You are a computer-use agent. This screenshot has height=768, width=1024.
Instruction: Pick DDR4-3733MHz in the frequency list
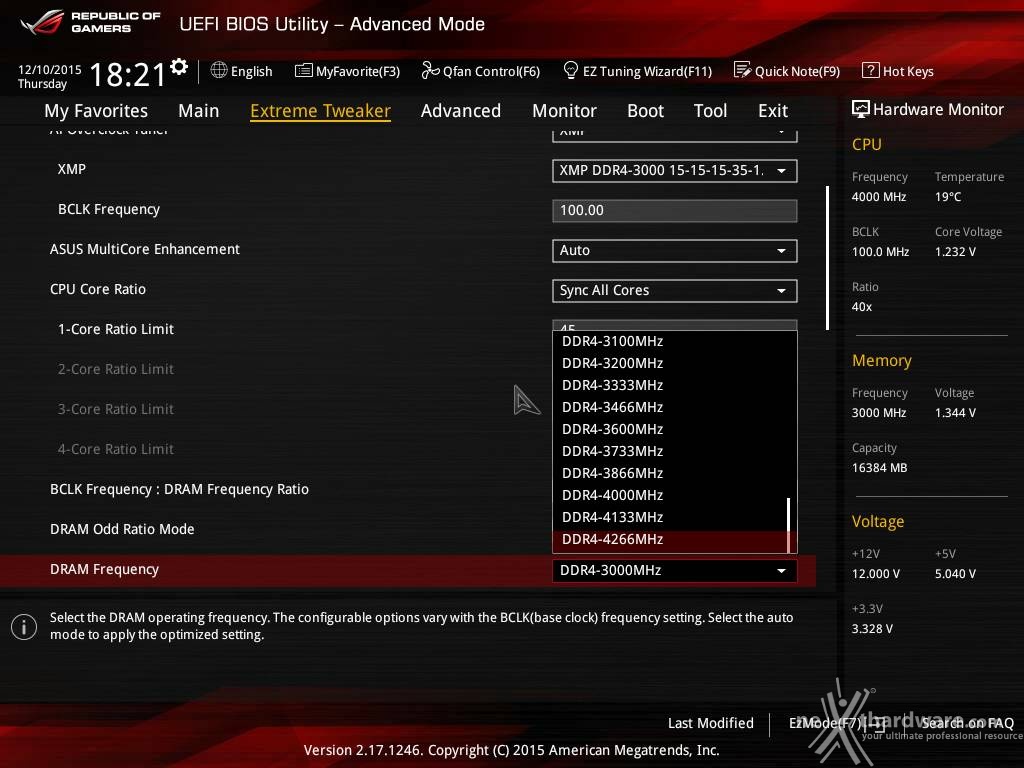[613, 451]
